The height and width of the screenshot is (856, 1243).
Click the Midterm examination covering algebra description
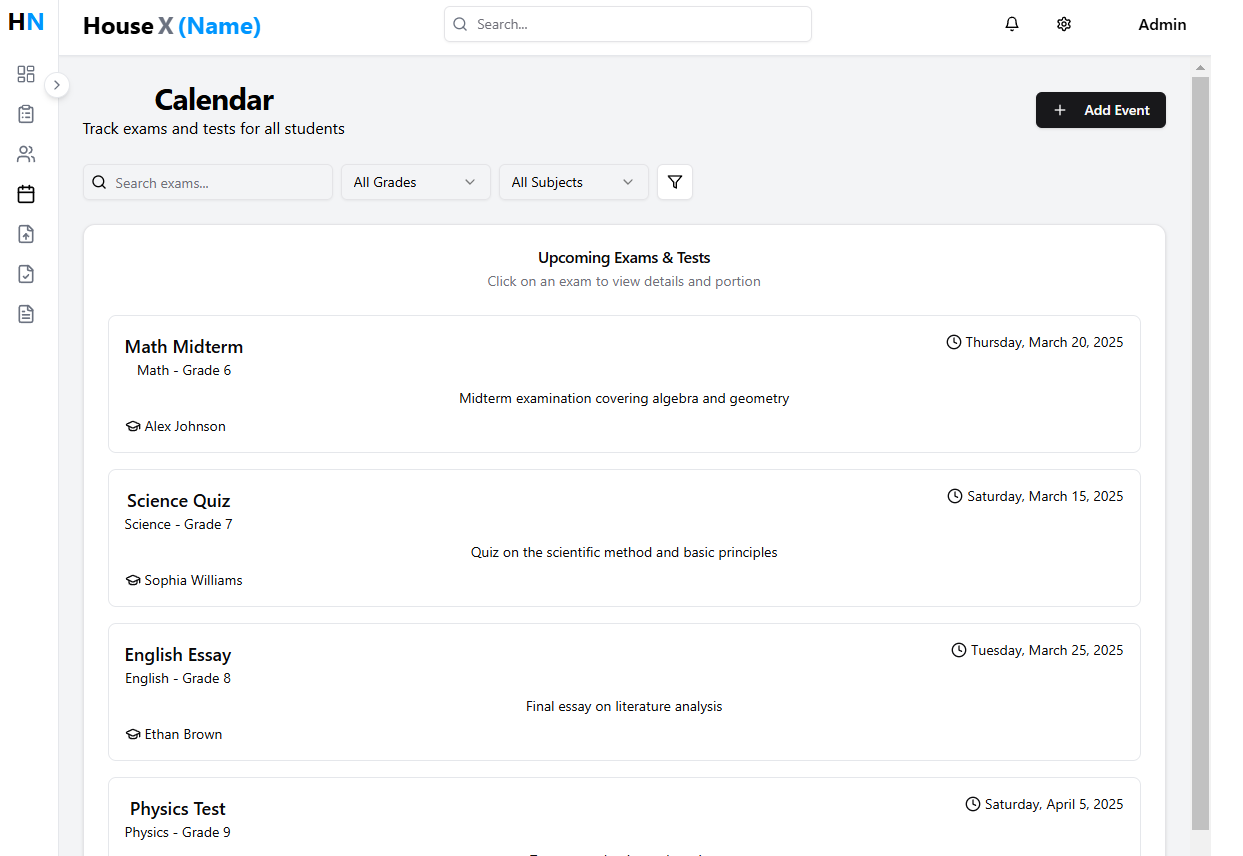[x=624, y=398]
